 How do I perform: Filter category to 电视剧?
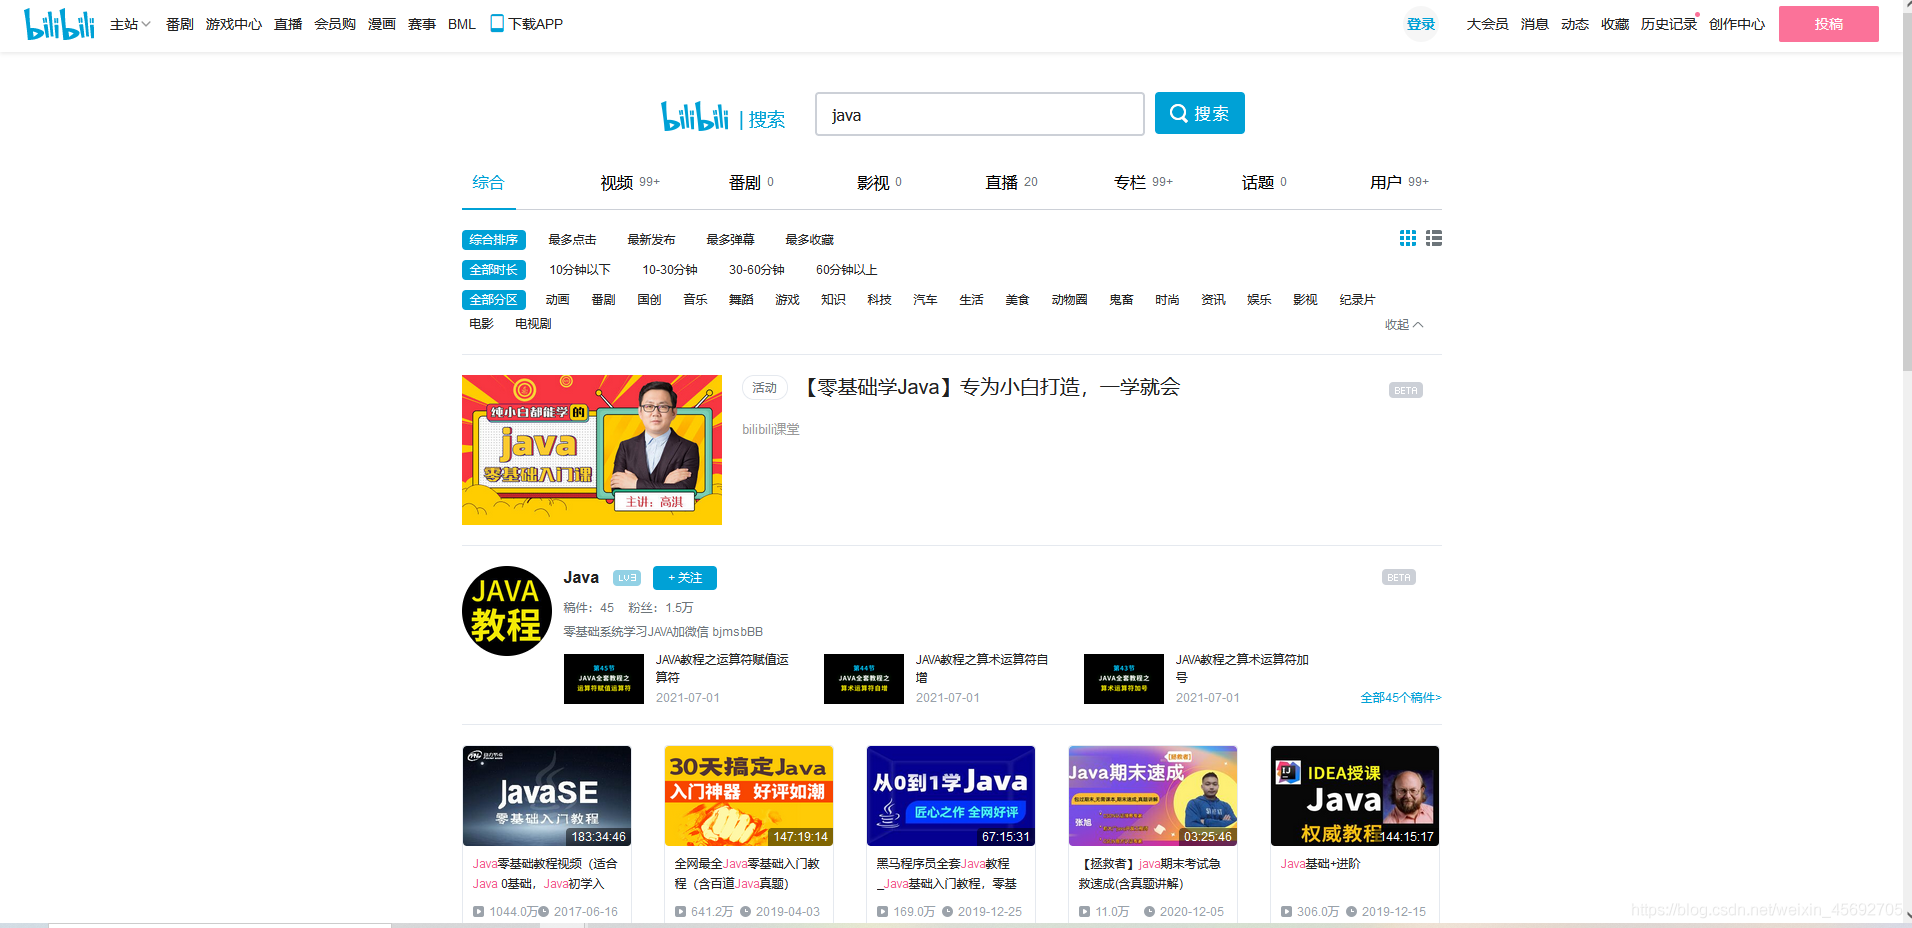(x=533, y=324)
